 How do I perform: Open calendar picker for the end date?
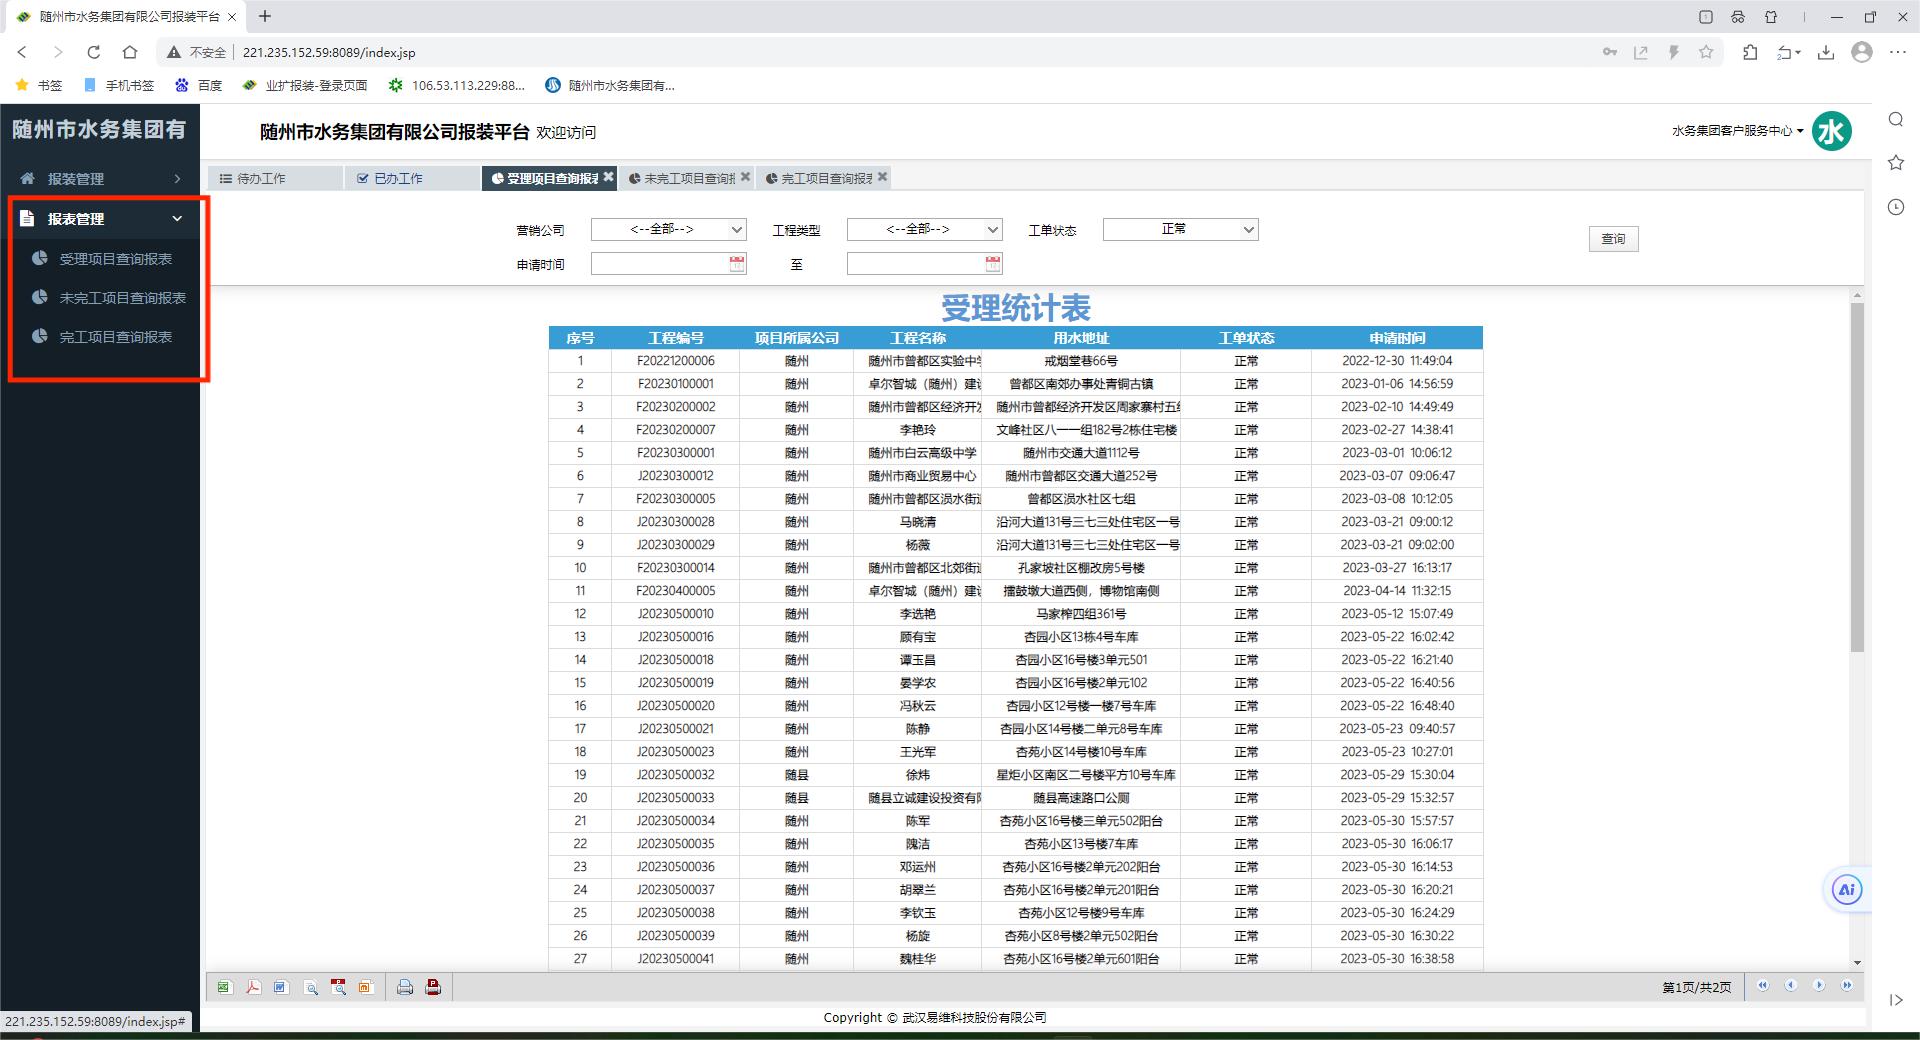click(993, 264)
